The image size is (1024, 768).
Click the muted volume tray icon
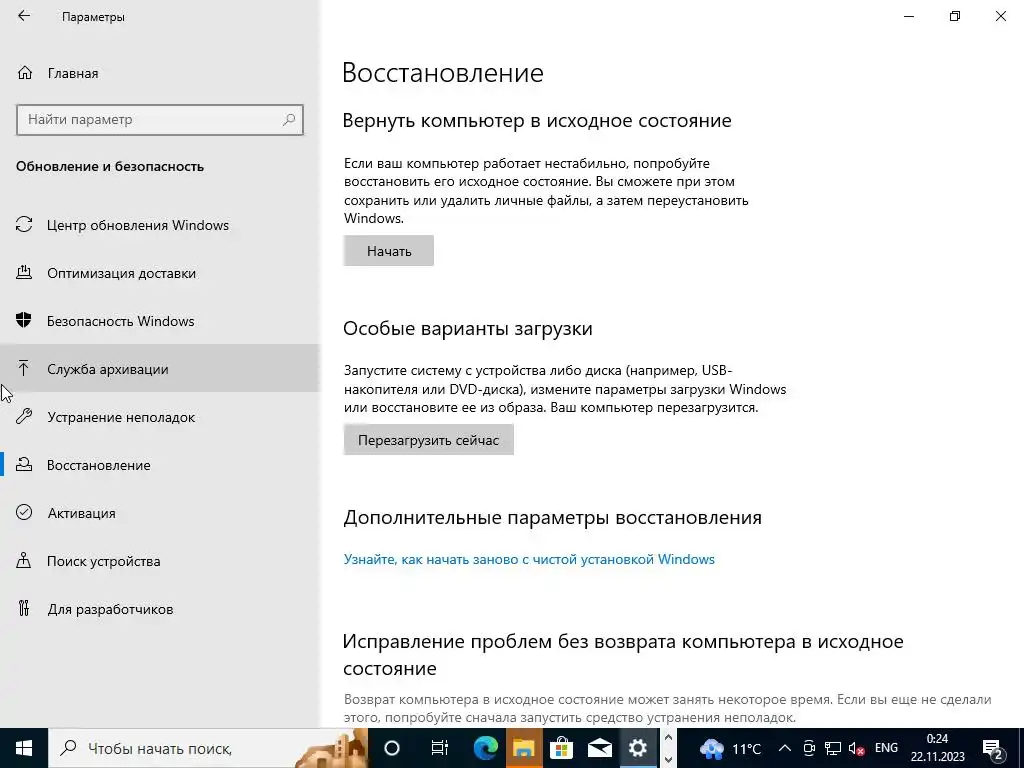pos(856,748)
